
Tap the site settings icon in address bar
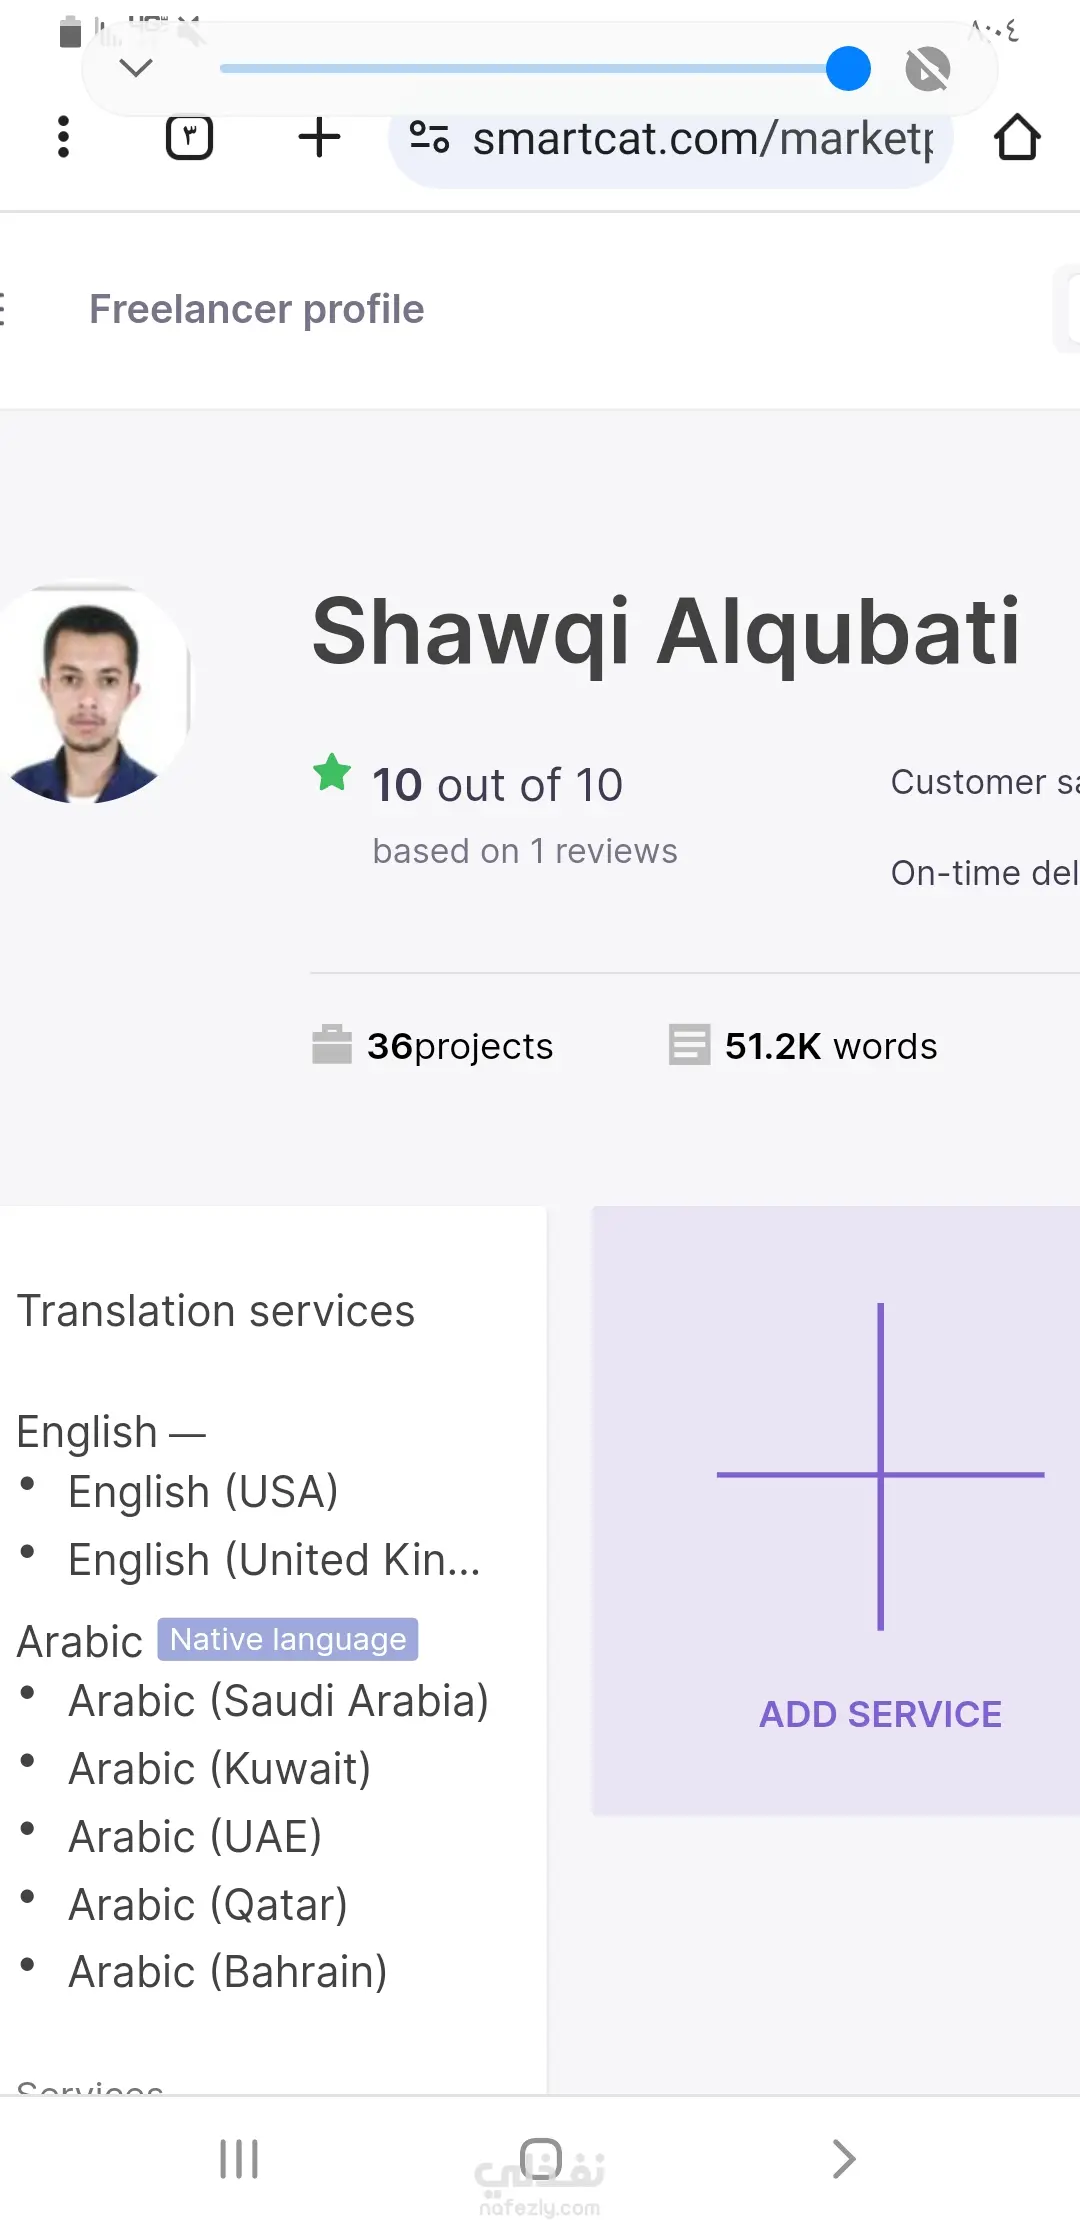(x=430, y=137)
